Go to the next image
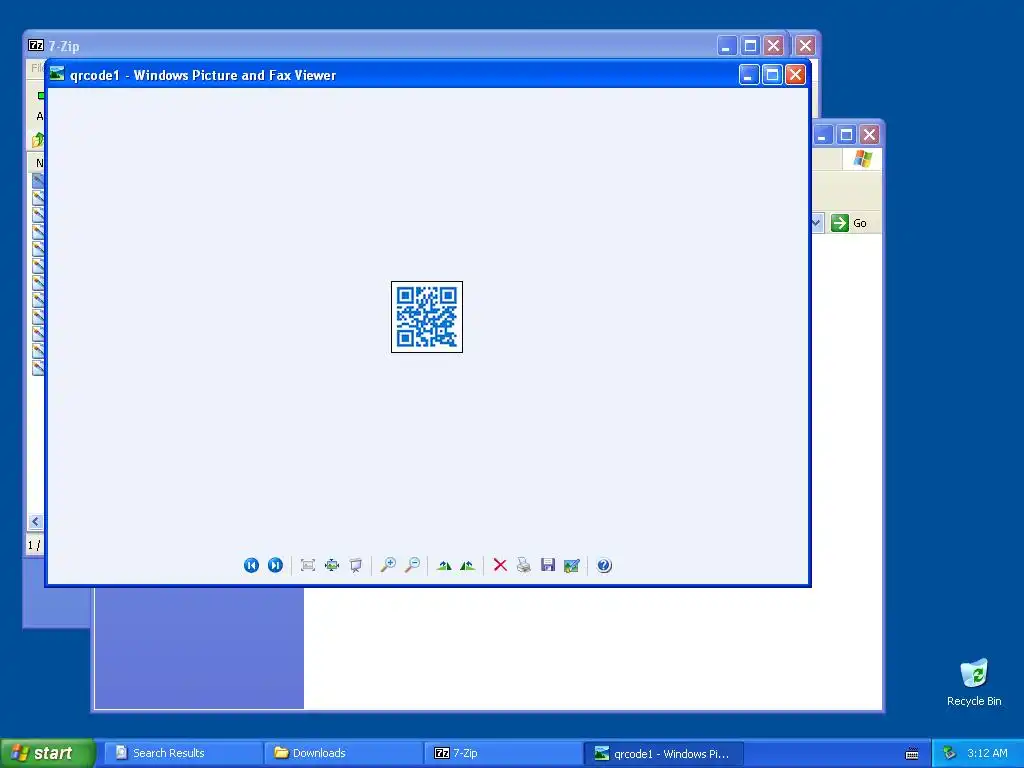The height and width of the screenshot is (768, 1024). point(276,566)
